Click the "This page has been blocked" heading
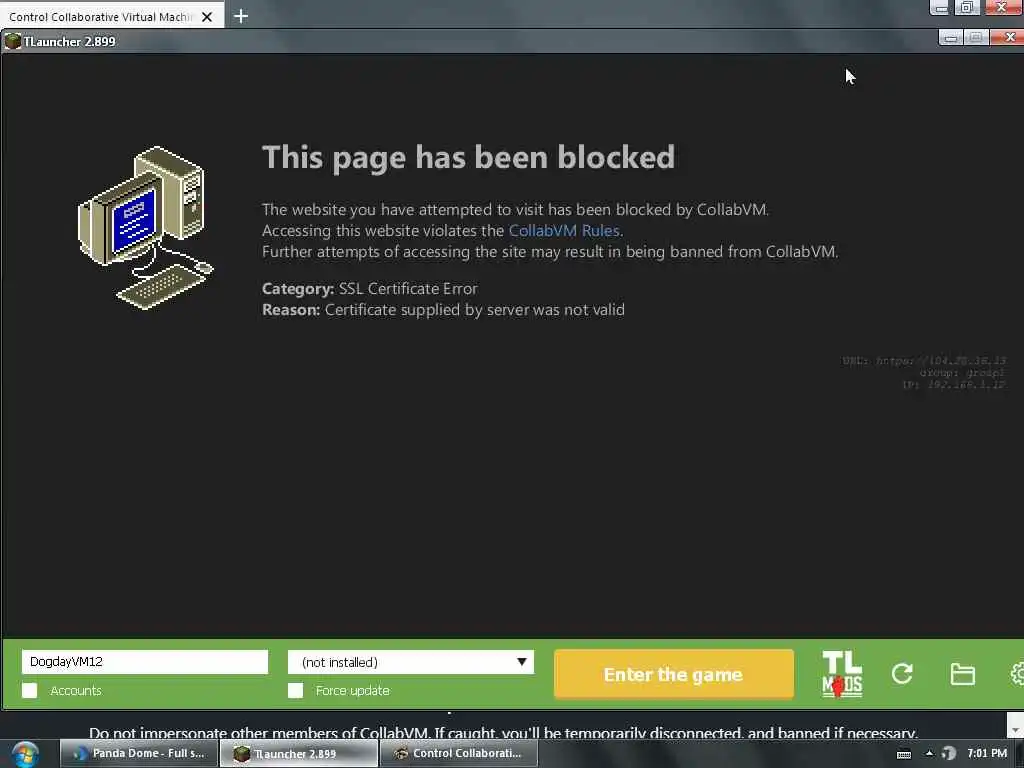This screenshot has height=768, width=1024. tap(468, 157)
